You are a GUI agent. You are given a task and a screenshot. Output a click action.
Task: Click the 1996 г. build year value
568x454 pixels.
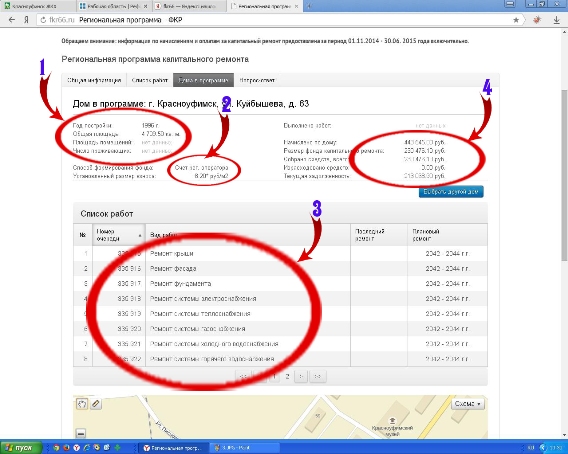point(150,125)
